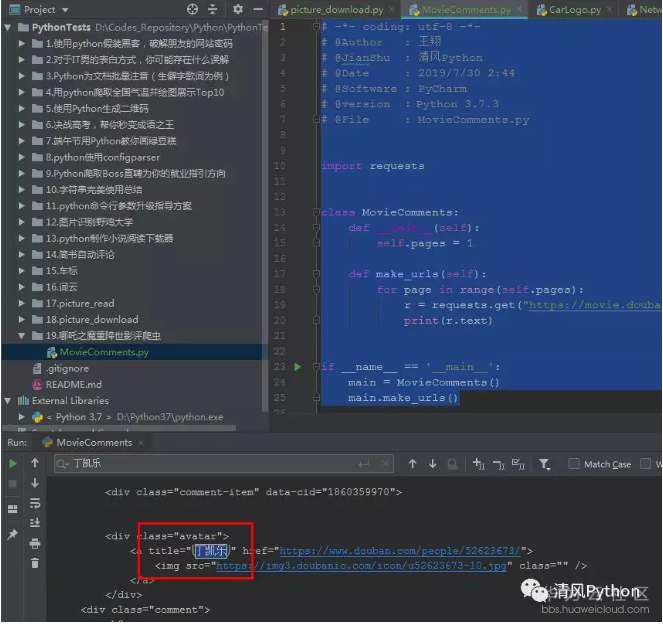The height and width of the screenshot is (624, 663).
Task: Click highlighted 丁凯乐 match in console
Action: (x=211, y=550)
